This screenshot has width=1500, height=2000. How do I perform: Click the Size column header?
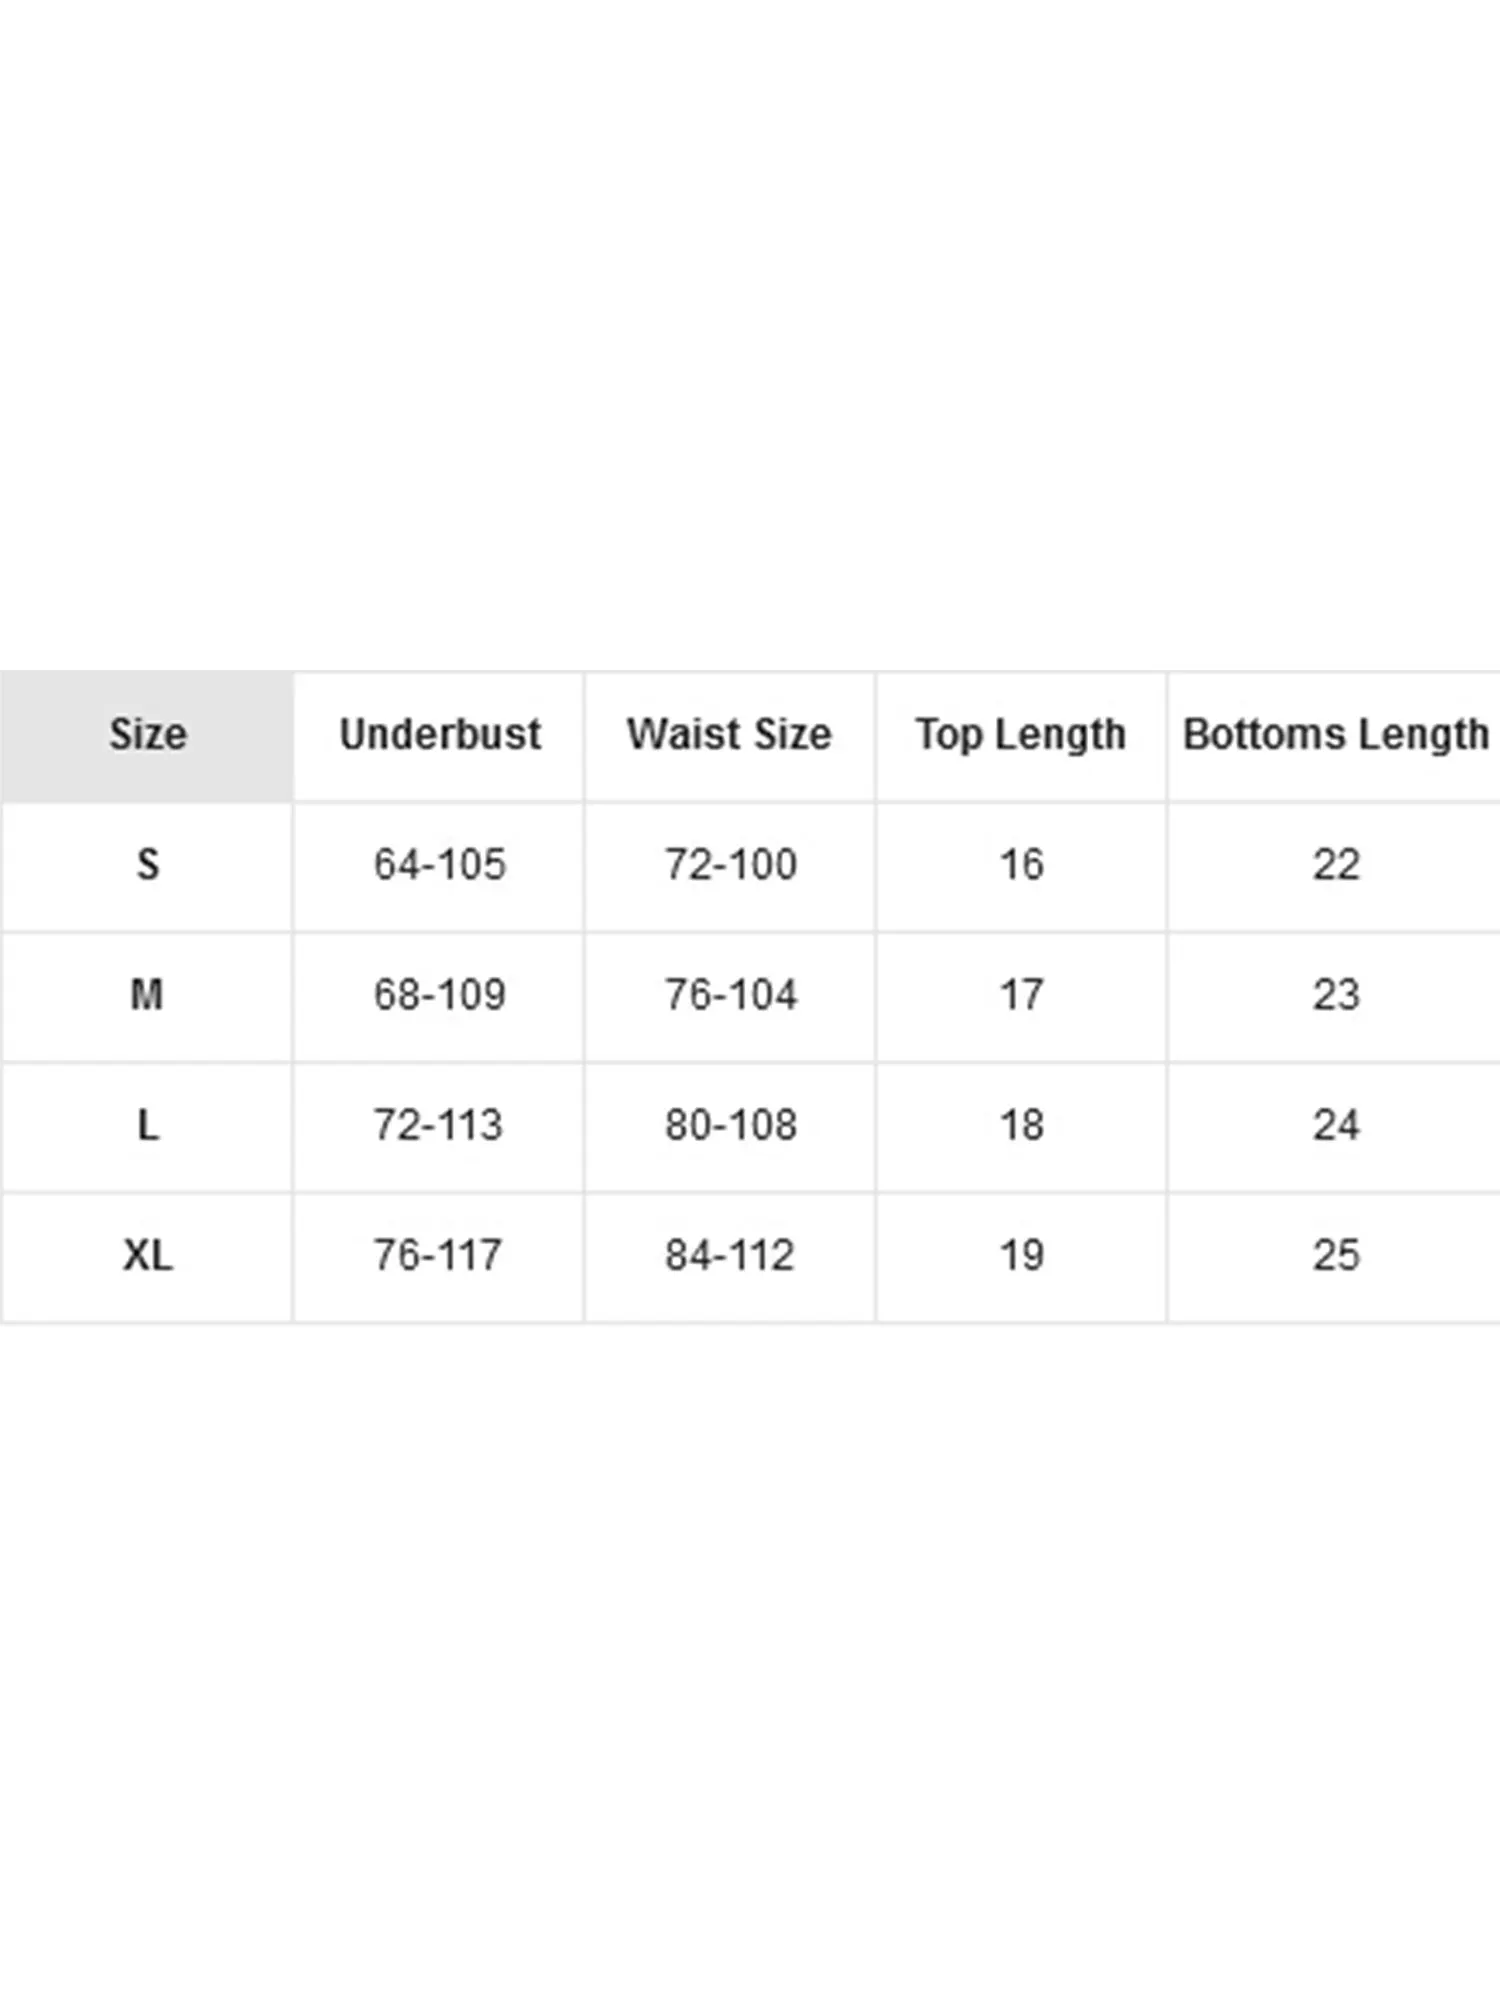coord(147,735)
